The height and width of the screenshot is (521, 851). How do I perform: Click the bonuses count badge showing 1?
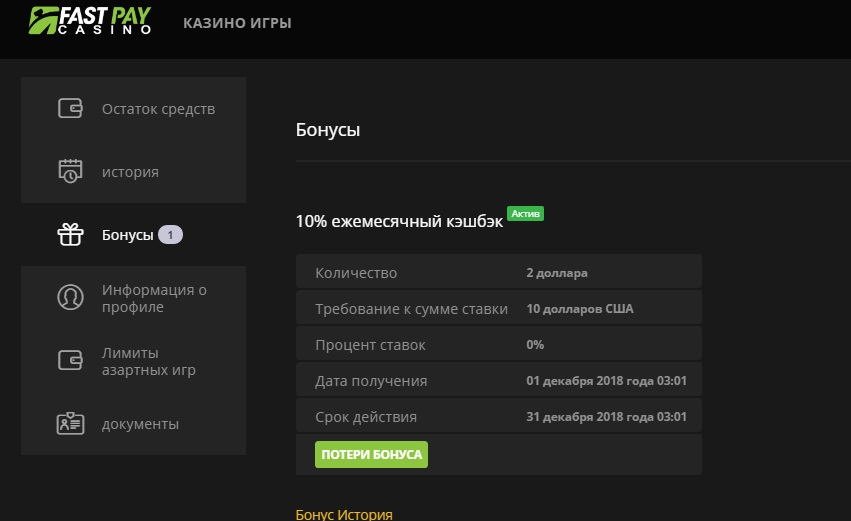point(171,235)
